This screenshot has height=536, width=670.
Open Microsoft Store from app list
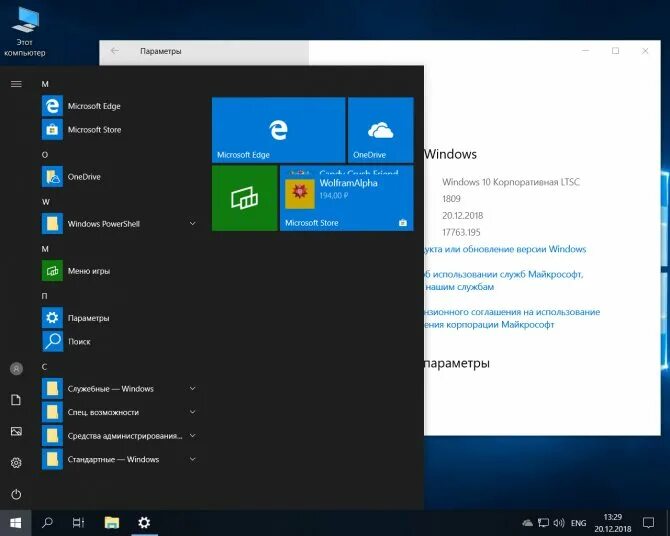tap(120, 130)
